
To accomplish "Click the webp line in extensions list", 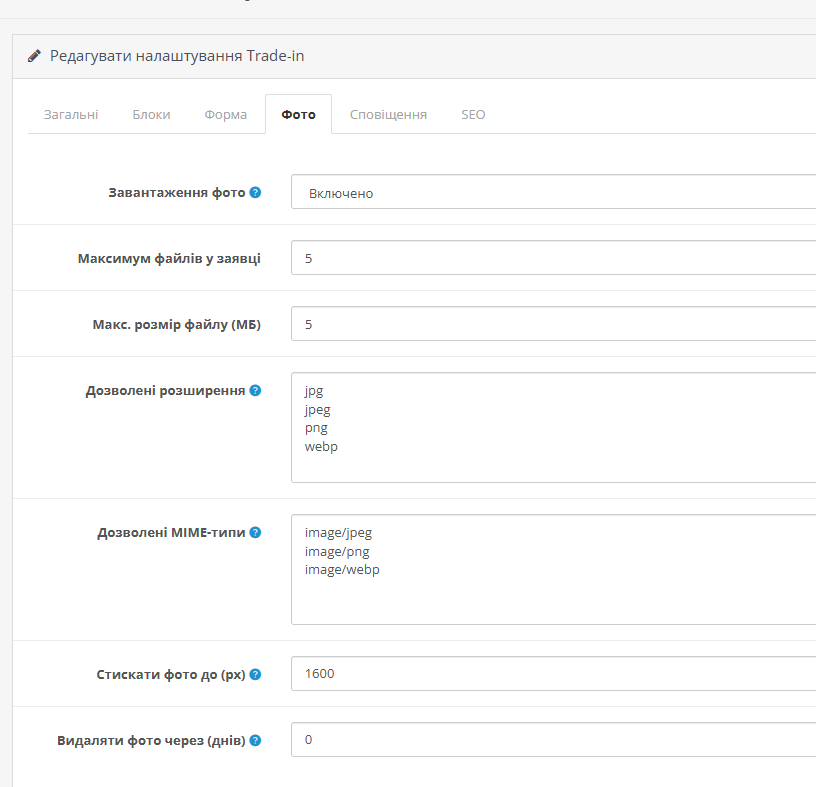I will [321, 447].
